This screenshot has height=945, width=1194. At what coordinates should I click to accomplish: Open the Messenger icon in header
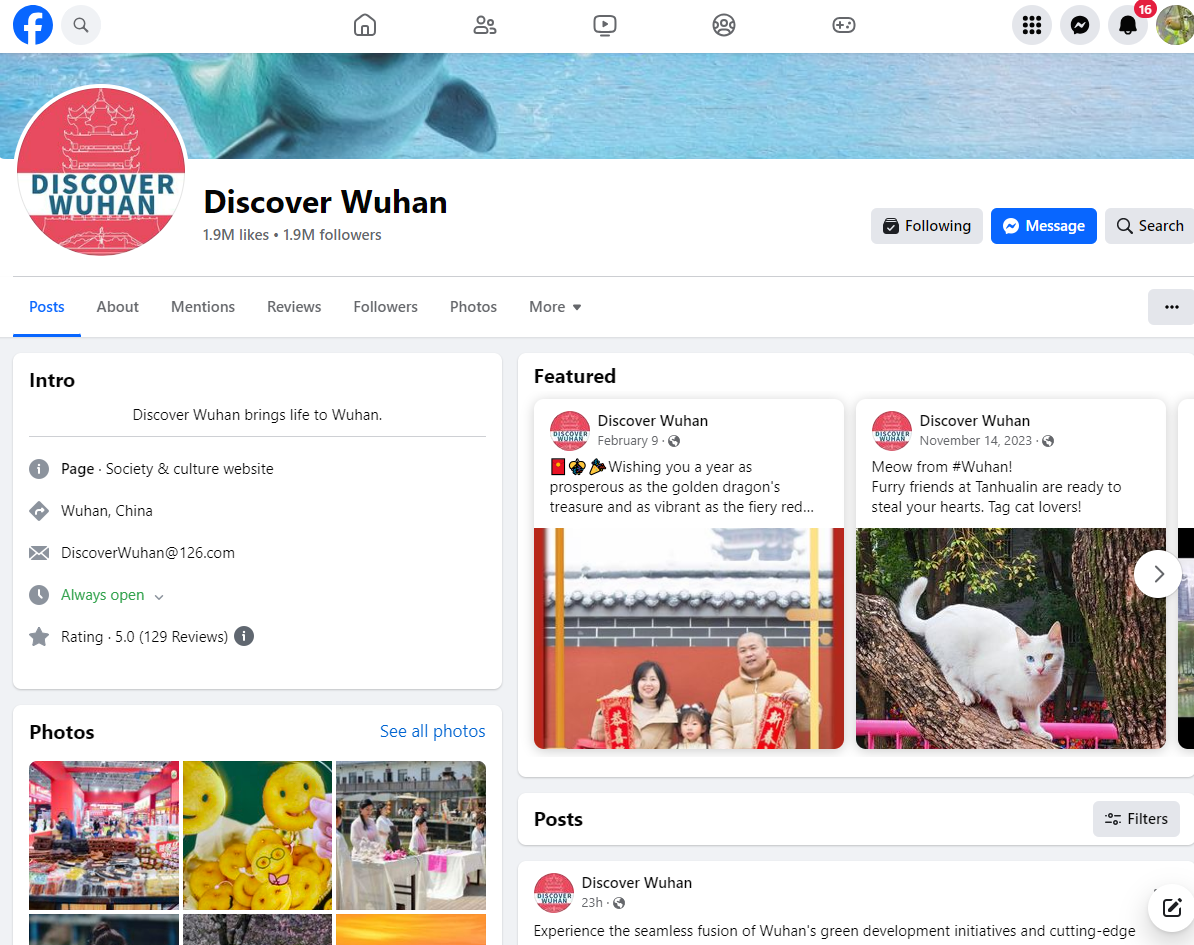click(x=1080, y=25)
